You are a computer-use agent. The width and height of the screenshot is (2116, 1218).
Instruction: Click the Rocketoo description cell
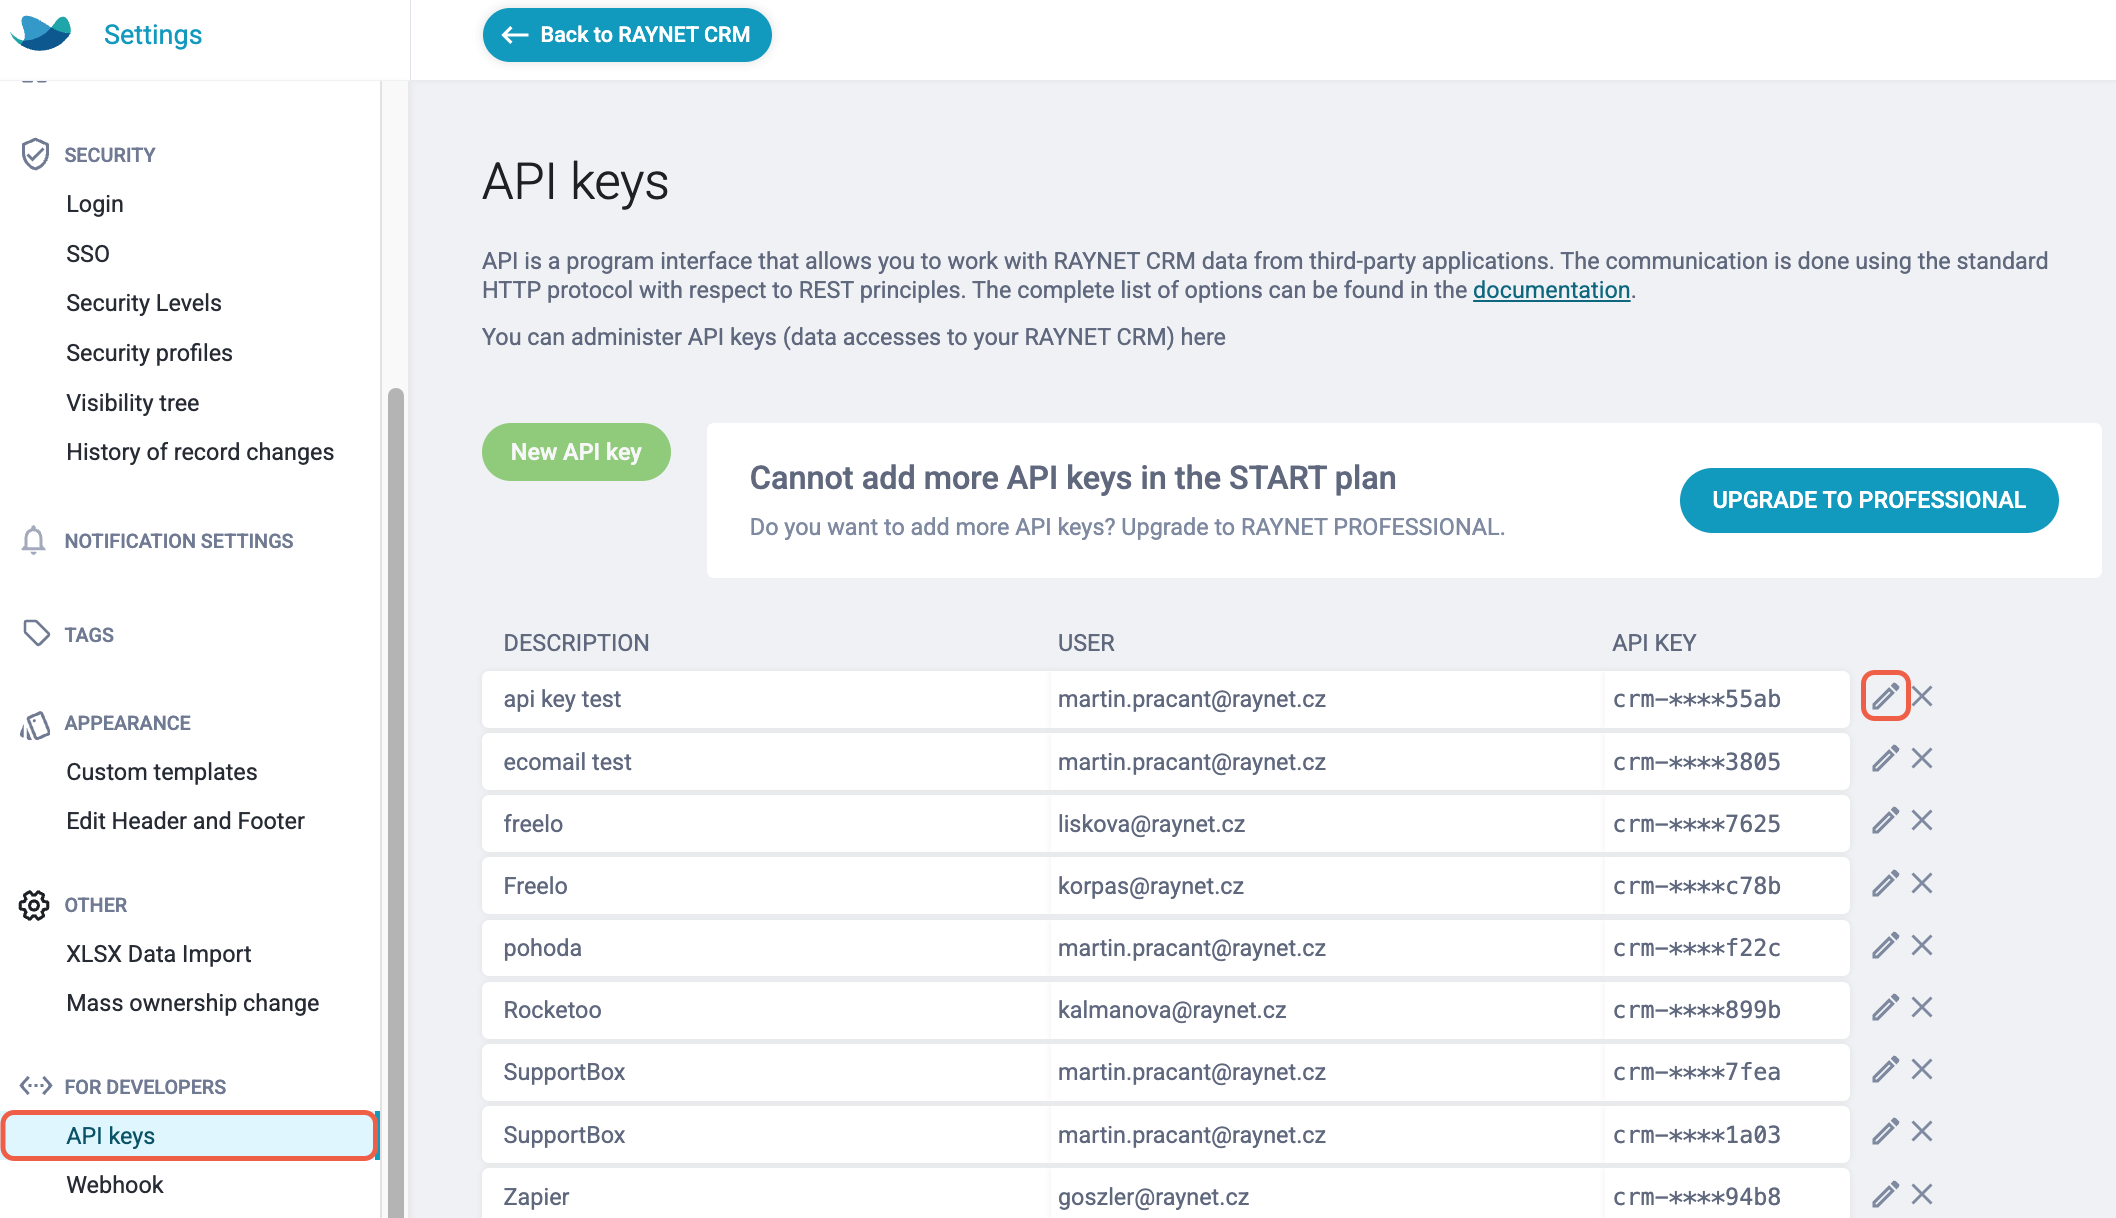coord(766,1010)
